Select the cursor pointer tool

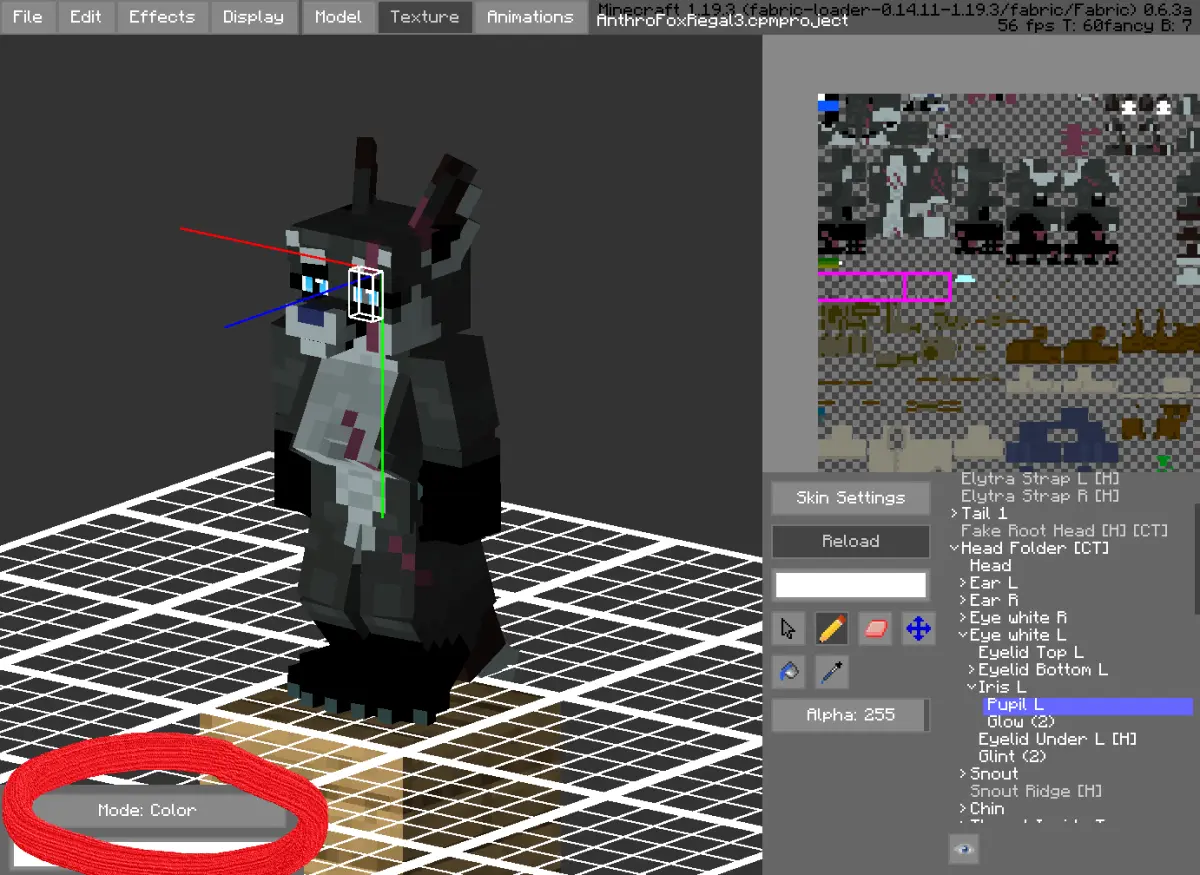tap(789, 629)
